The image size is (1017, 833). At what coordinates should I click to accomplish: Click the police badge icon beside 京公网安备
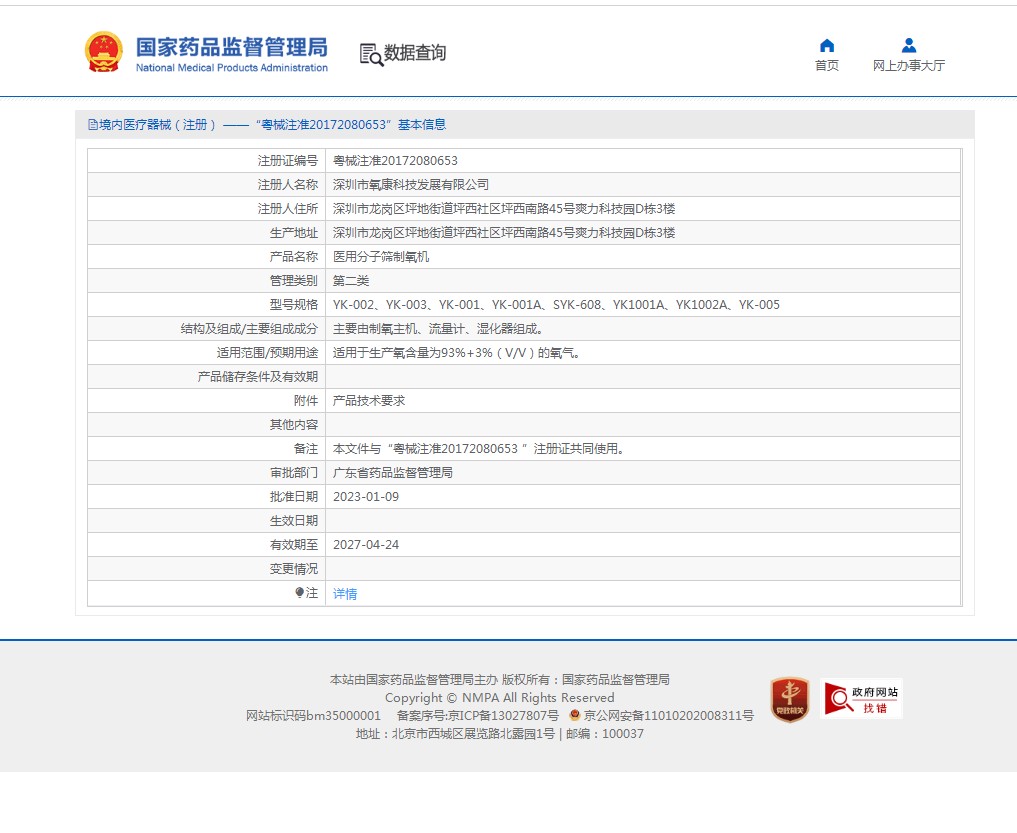(x=574, y=715)
